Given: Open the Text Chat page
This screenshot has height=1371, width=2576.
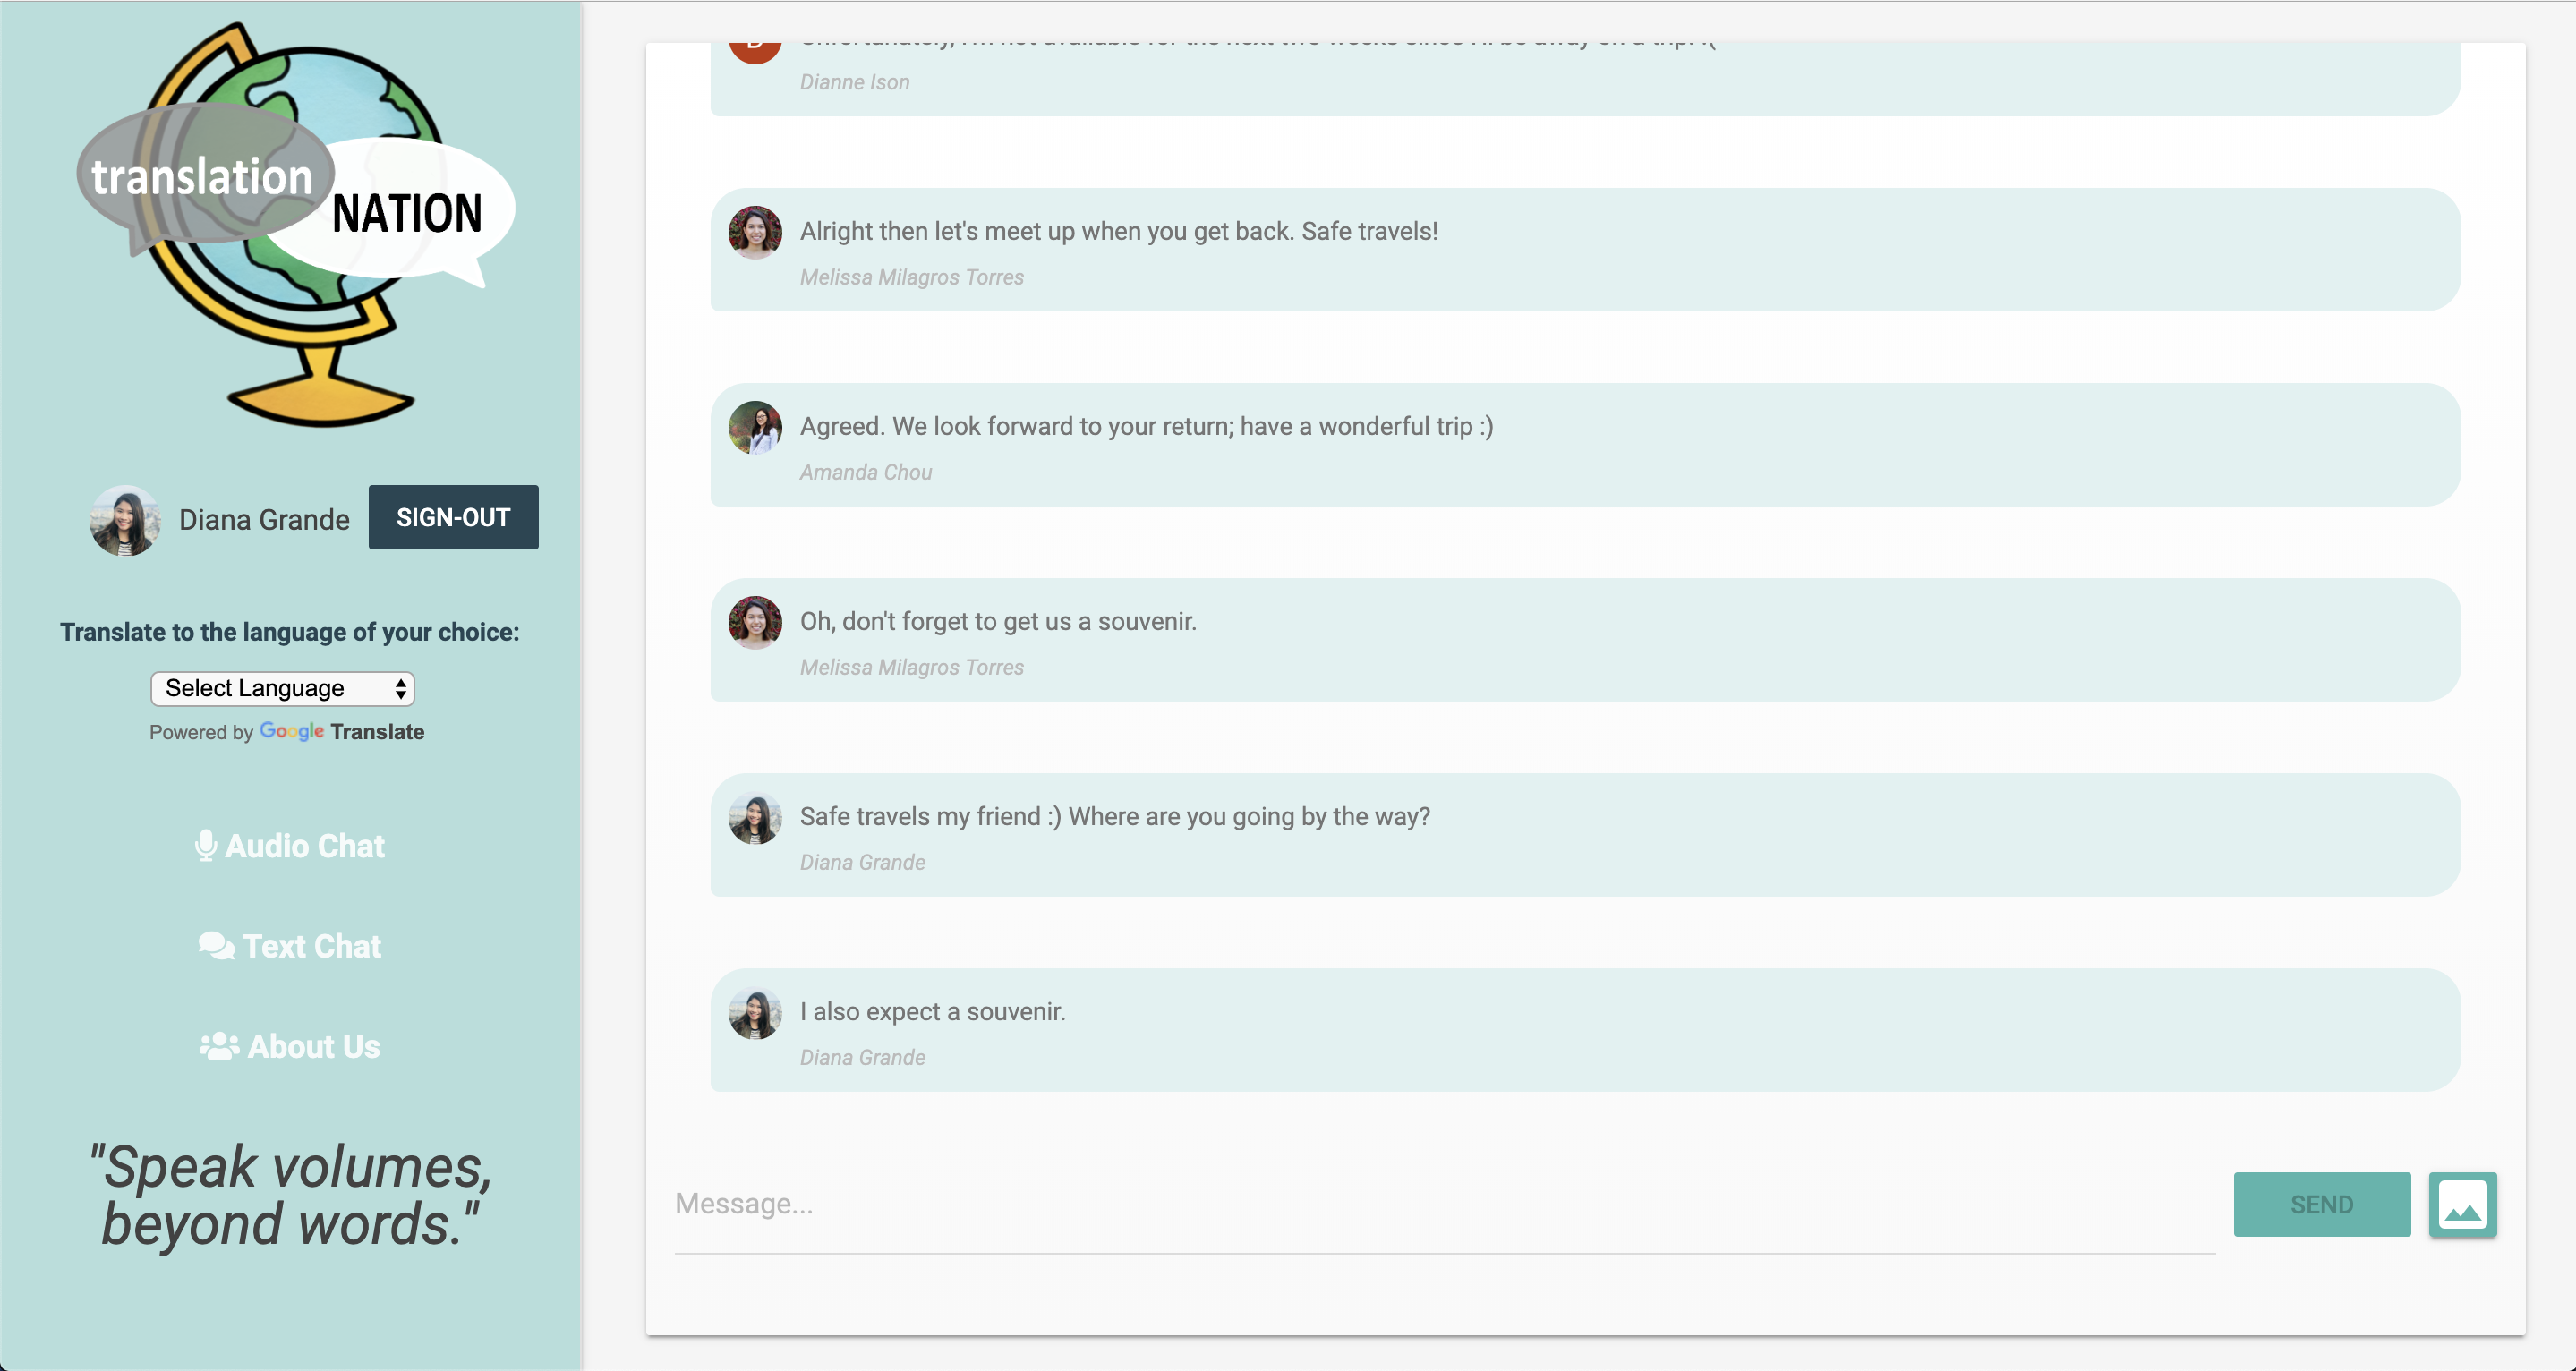Looking at the screenshot, I should pos(312,946).
